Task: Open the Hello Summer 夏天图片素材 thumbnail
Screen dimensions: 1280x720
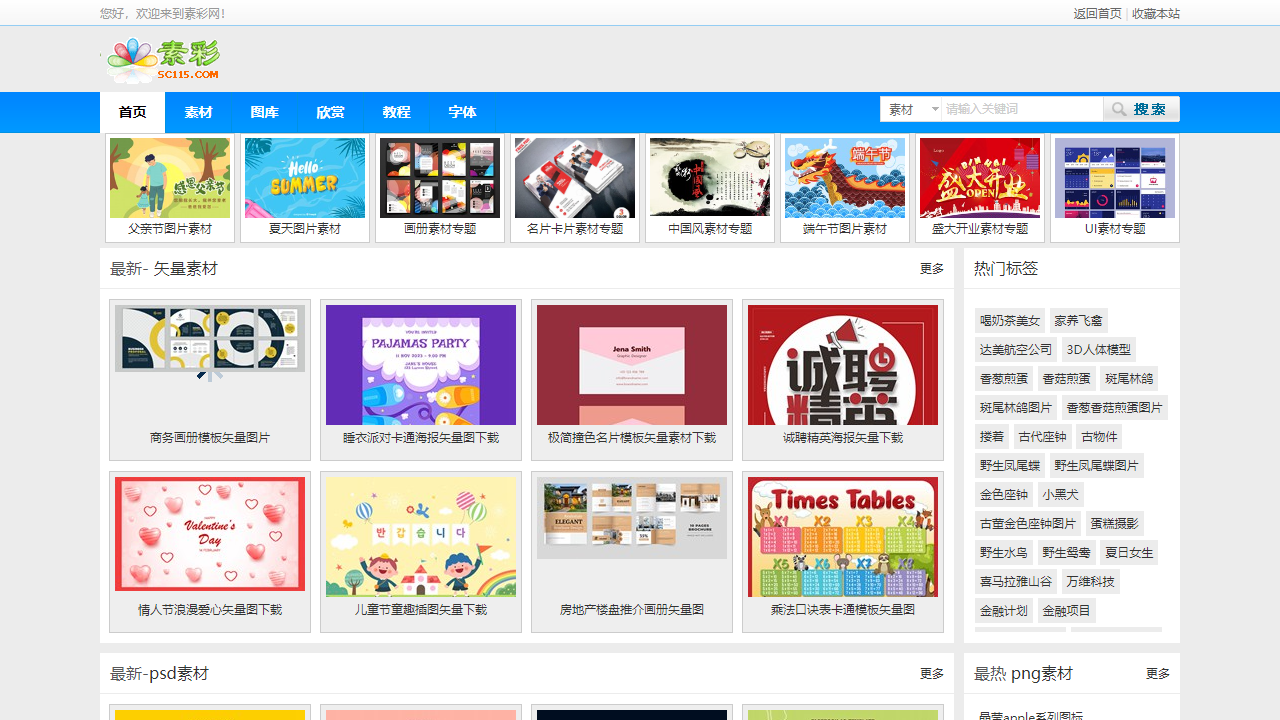Action: point(305,178)
